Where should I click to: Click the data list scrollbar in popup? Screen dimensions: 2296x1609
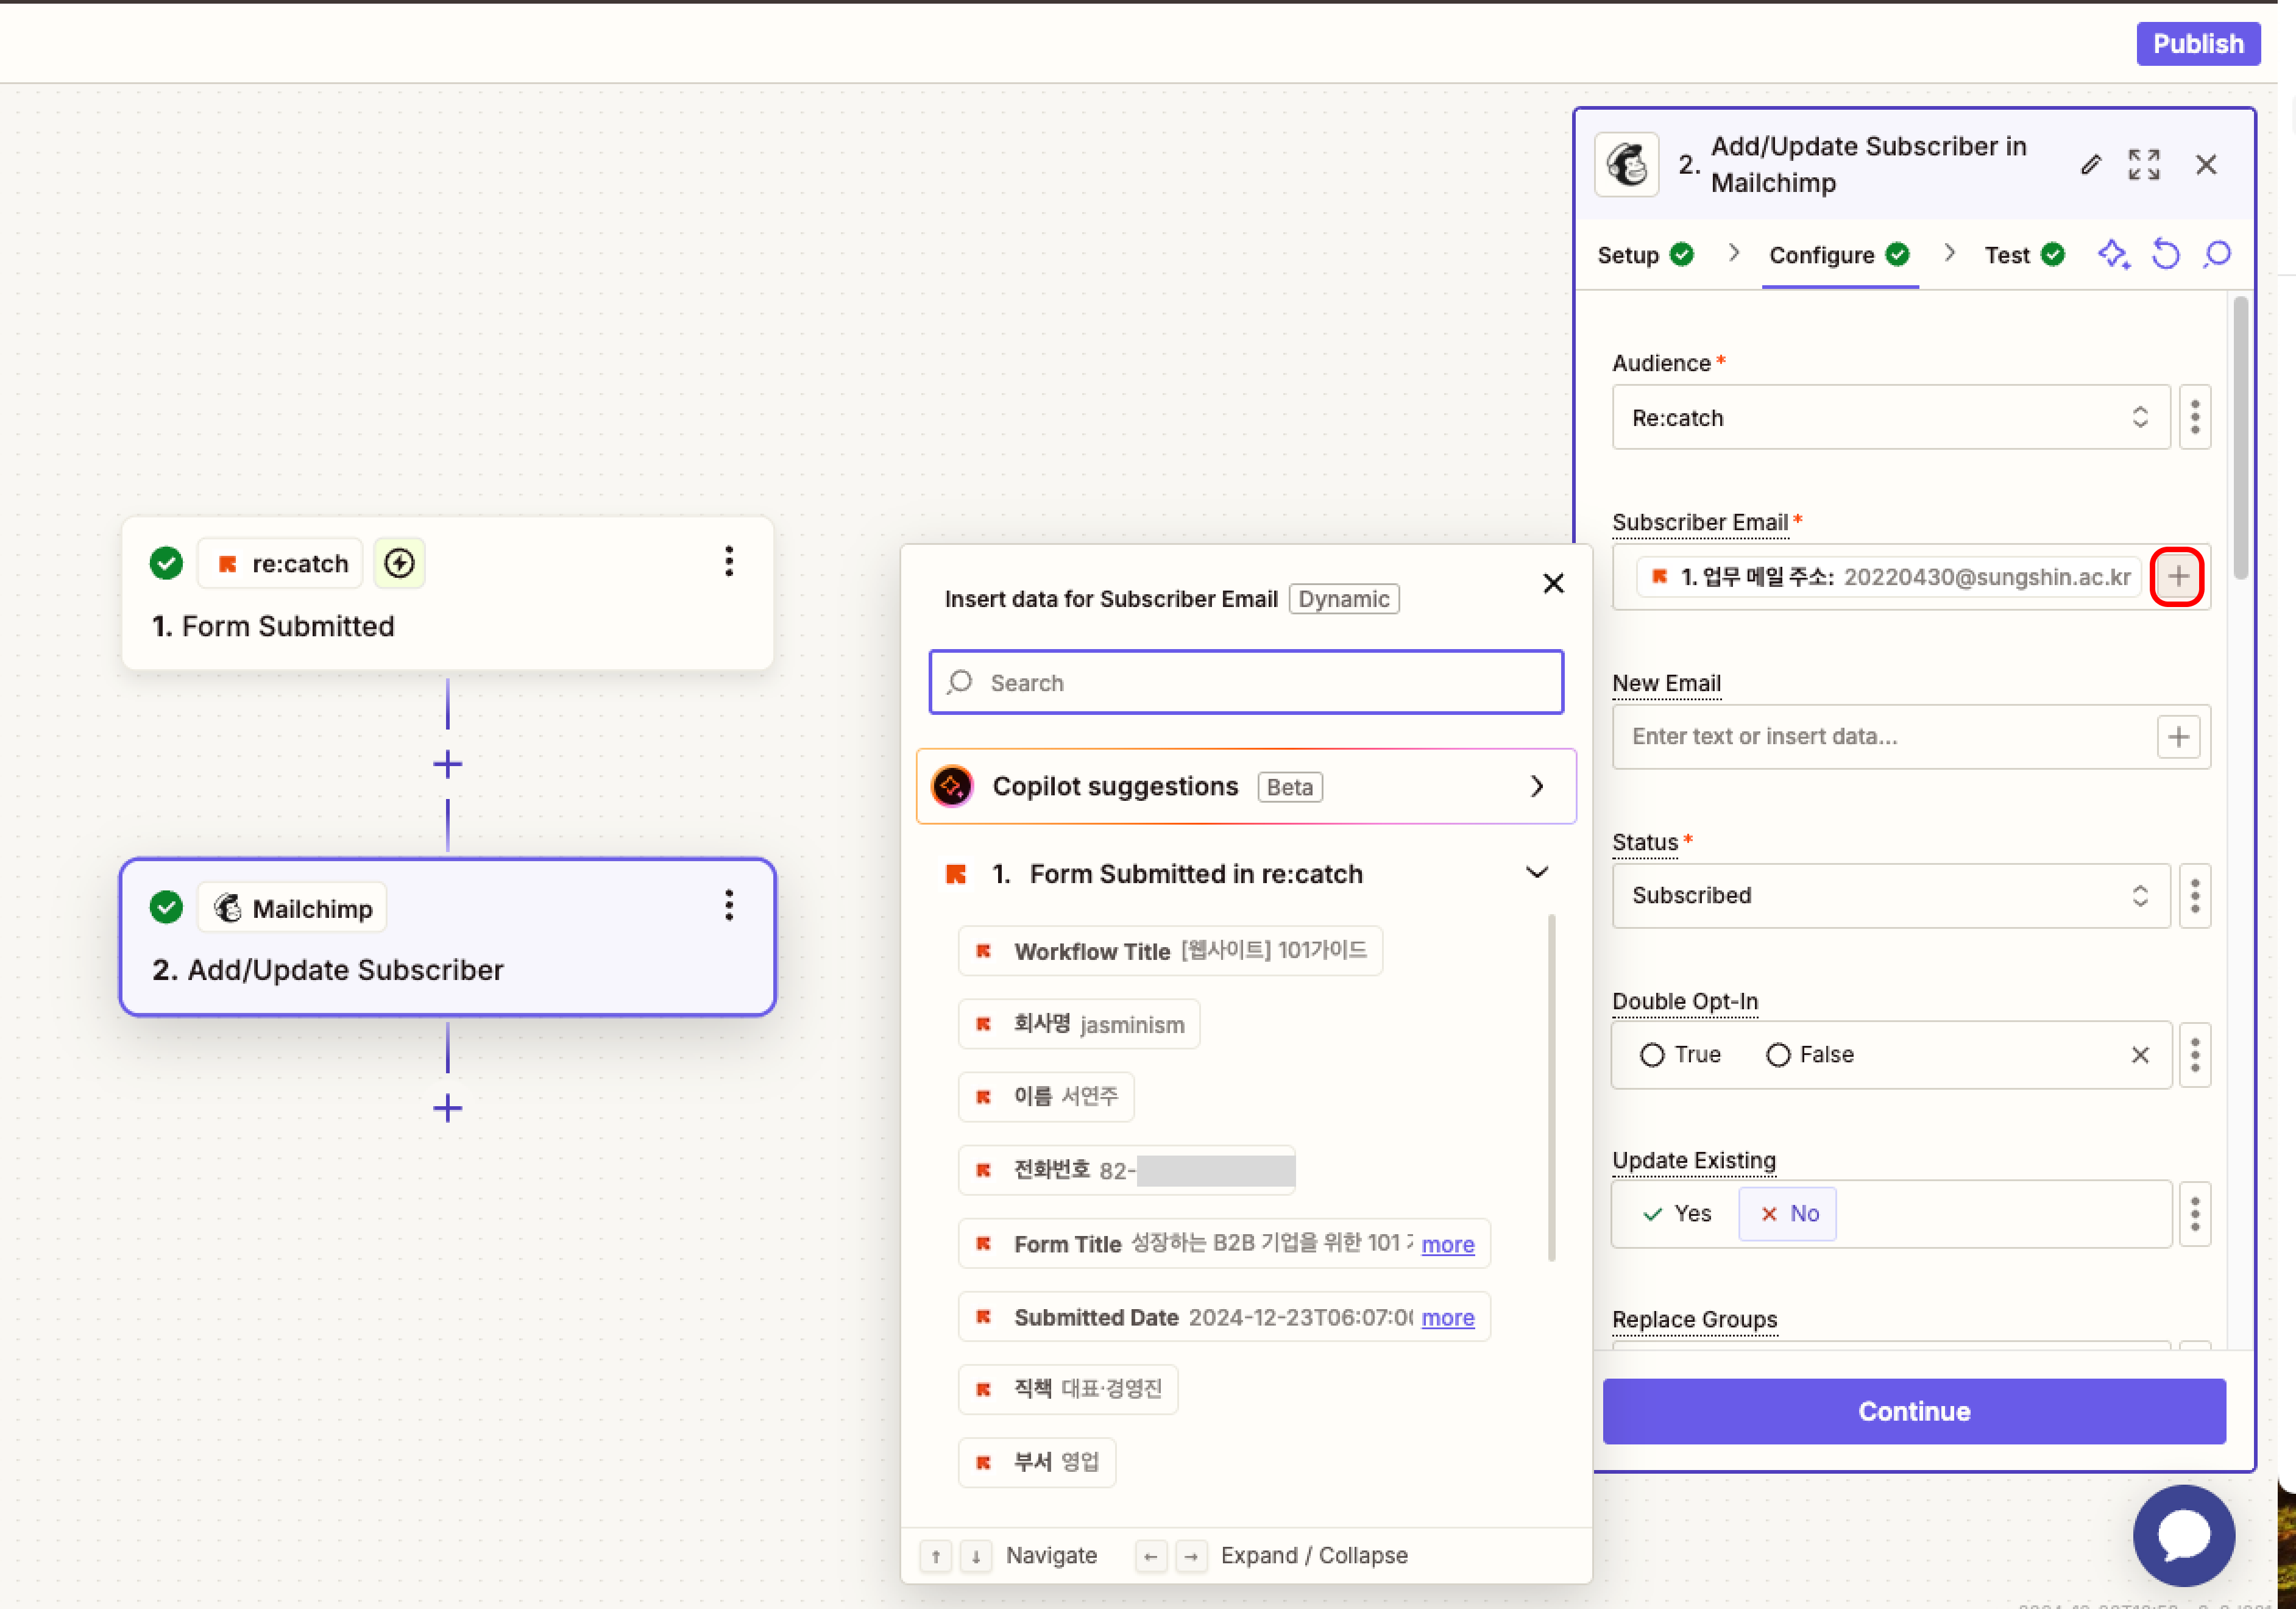(x=1551, y=1087)
